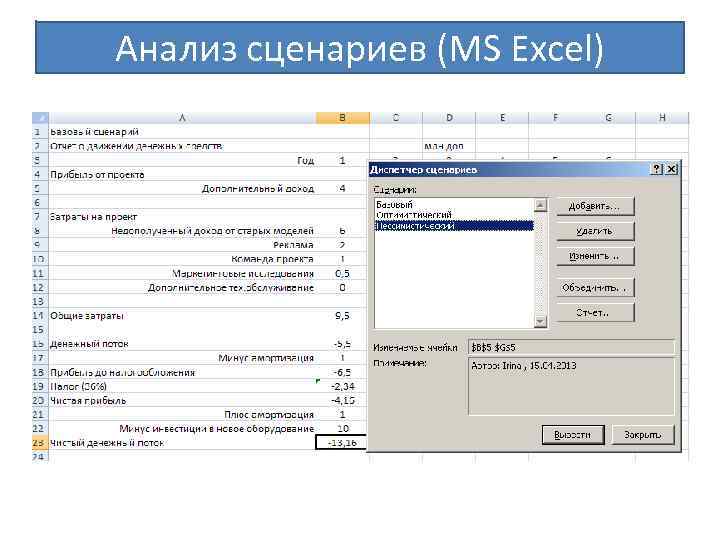The height and width of the screenshot is (540, 720).
Task: Click the Чистая прибыль cell
Action: coord(182,400)
